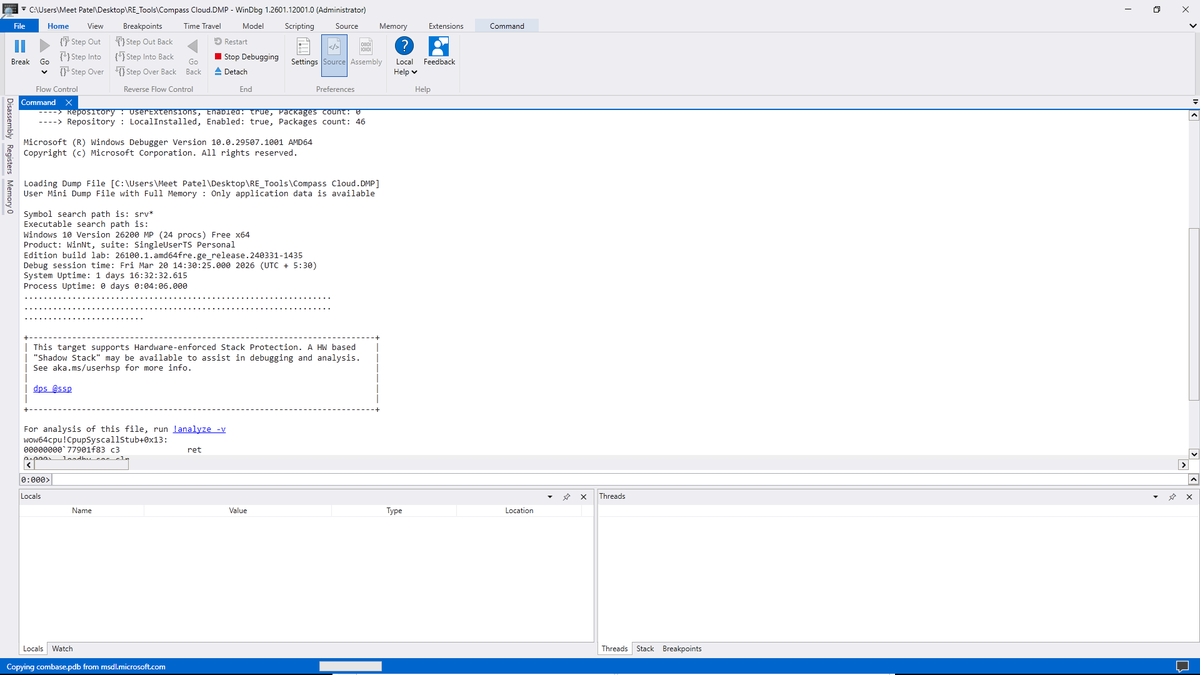Toggle Assembly mode in Preferences
This screenshot has height=675, width=1200.
tap(366, 52)
